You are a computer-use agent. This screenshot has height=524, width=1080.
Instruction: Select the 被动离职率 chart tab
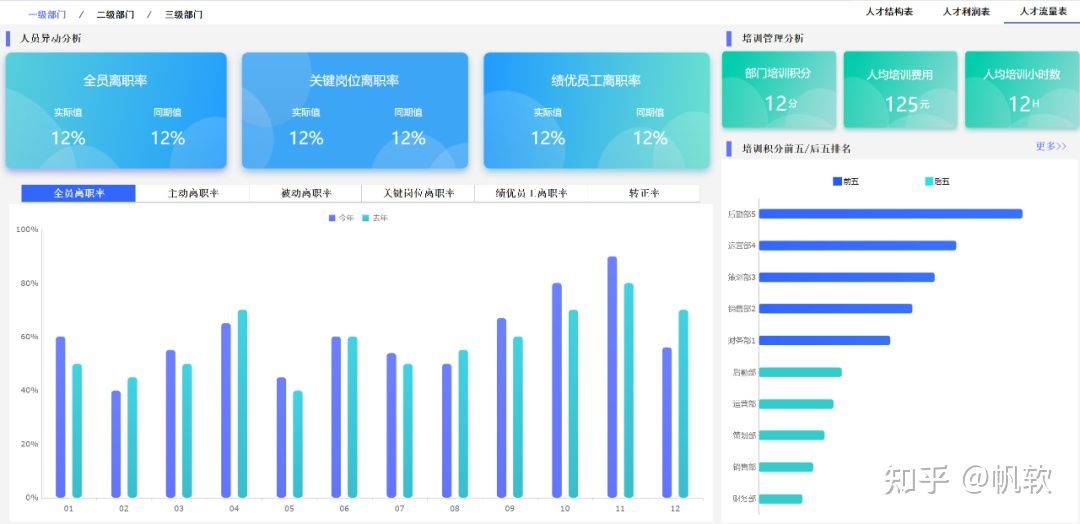tap(306, 193)
